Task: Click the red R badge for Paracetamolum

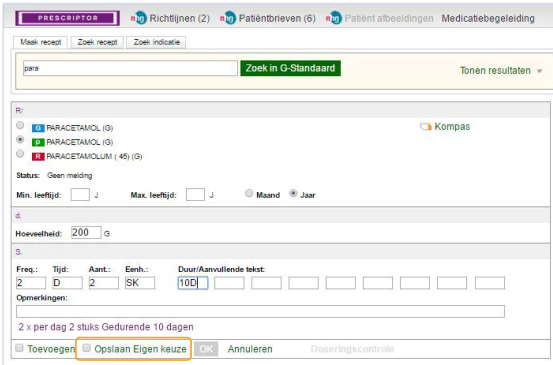Action: 38,157
